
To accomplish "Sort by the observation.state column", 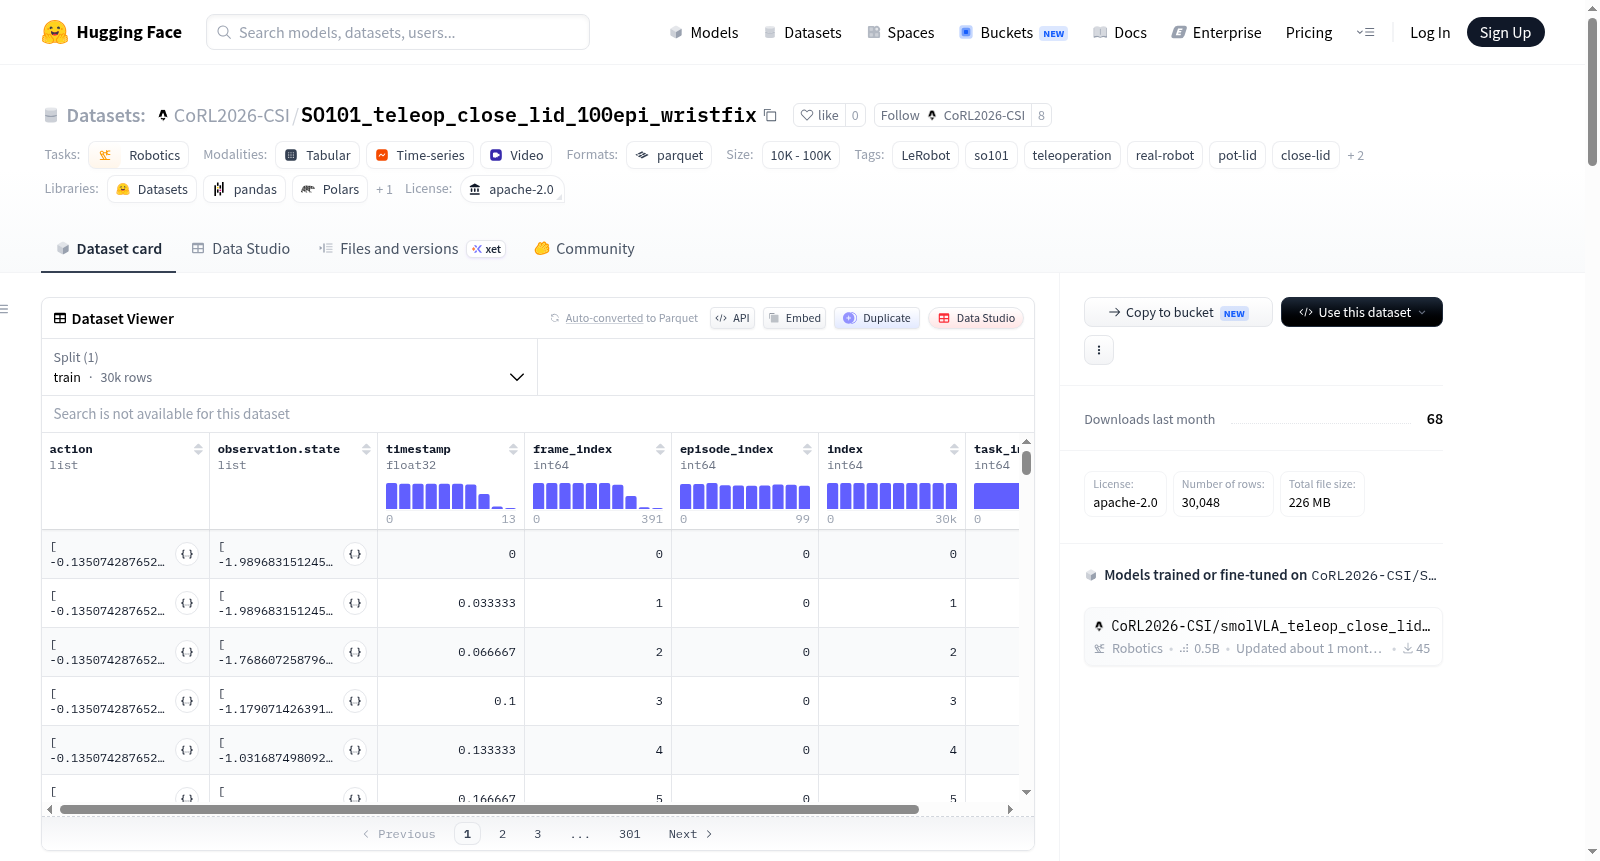I will 366,449.
